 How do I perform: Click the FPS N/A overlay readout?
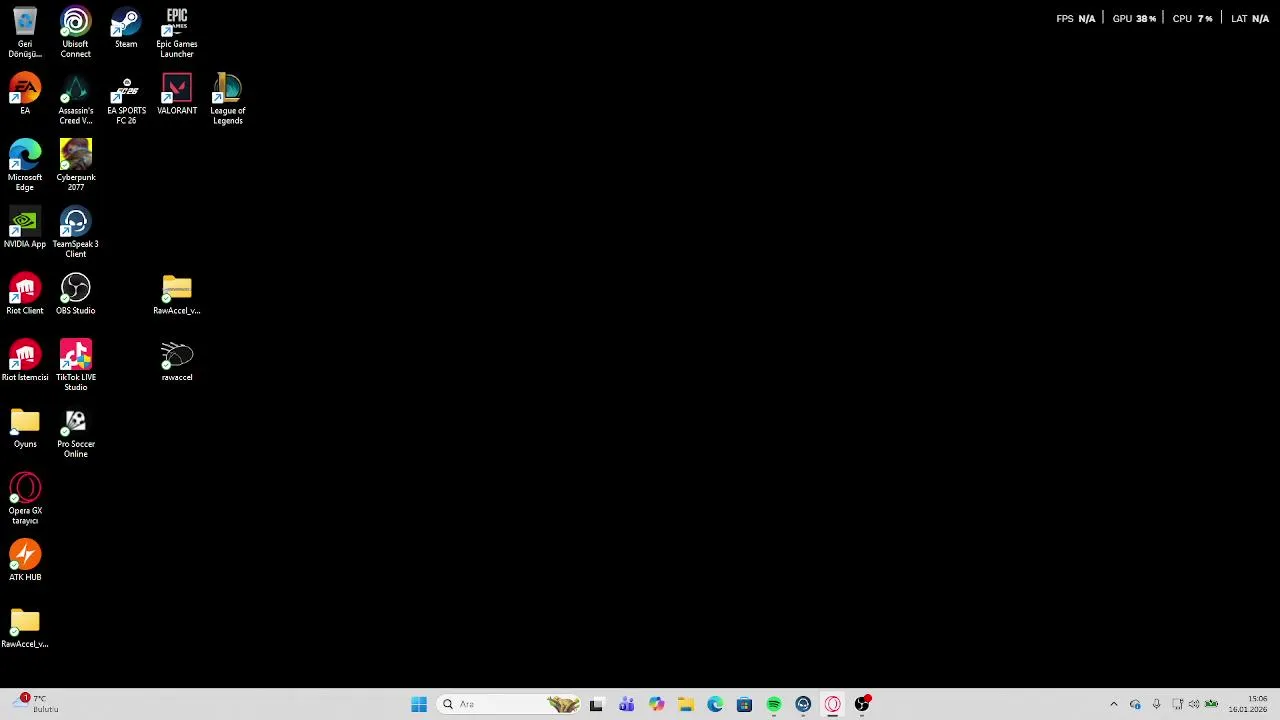click(x=1076, y=19)
